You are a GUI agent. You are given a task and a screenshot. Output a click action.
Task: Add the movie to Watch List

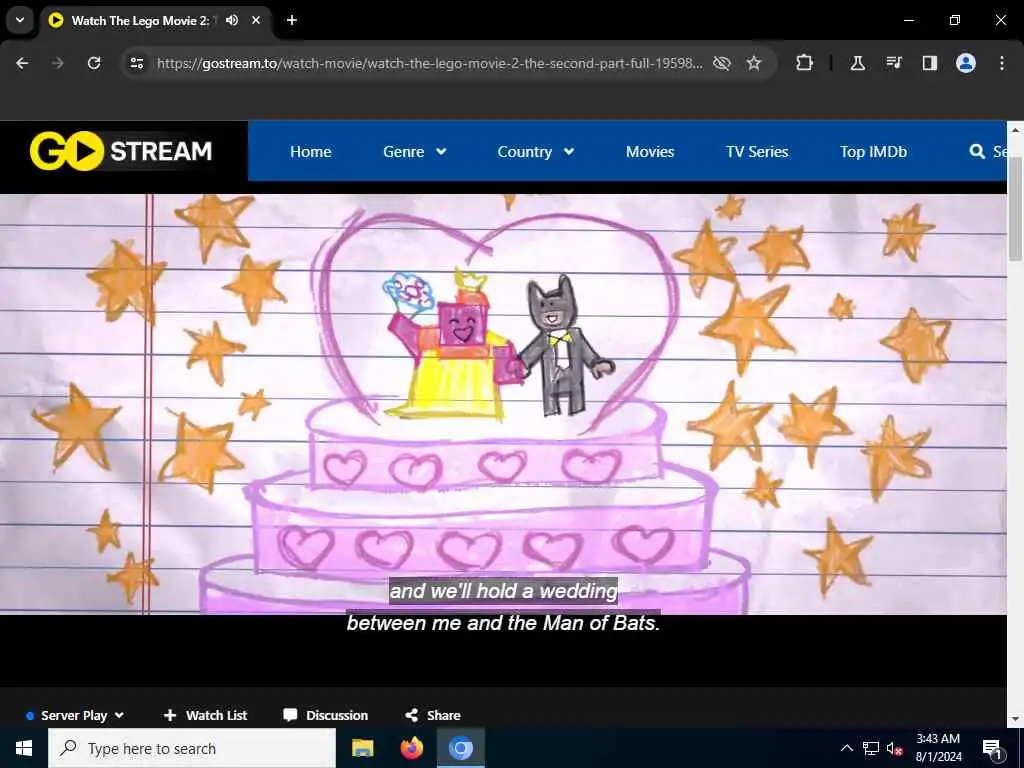click(x=205, y=715)
